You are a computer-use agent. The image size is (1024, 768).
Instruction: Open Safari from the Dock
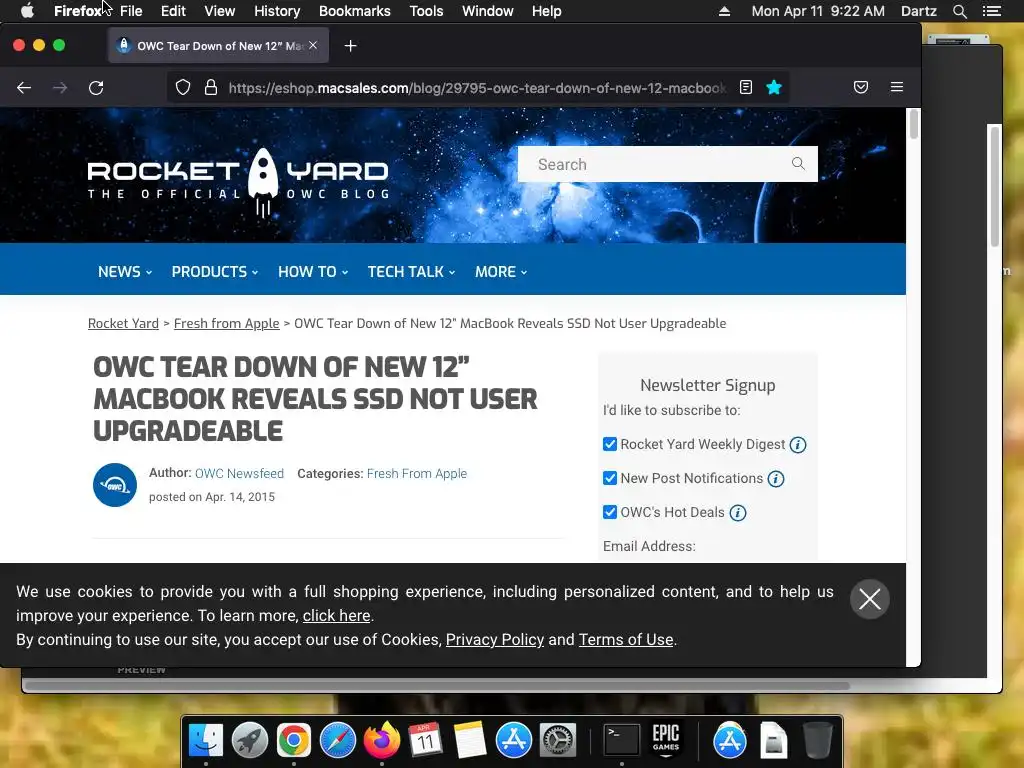point(338,740)
